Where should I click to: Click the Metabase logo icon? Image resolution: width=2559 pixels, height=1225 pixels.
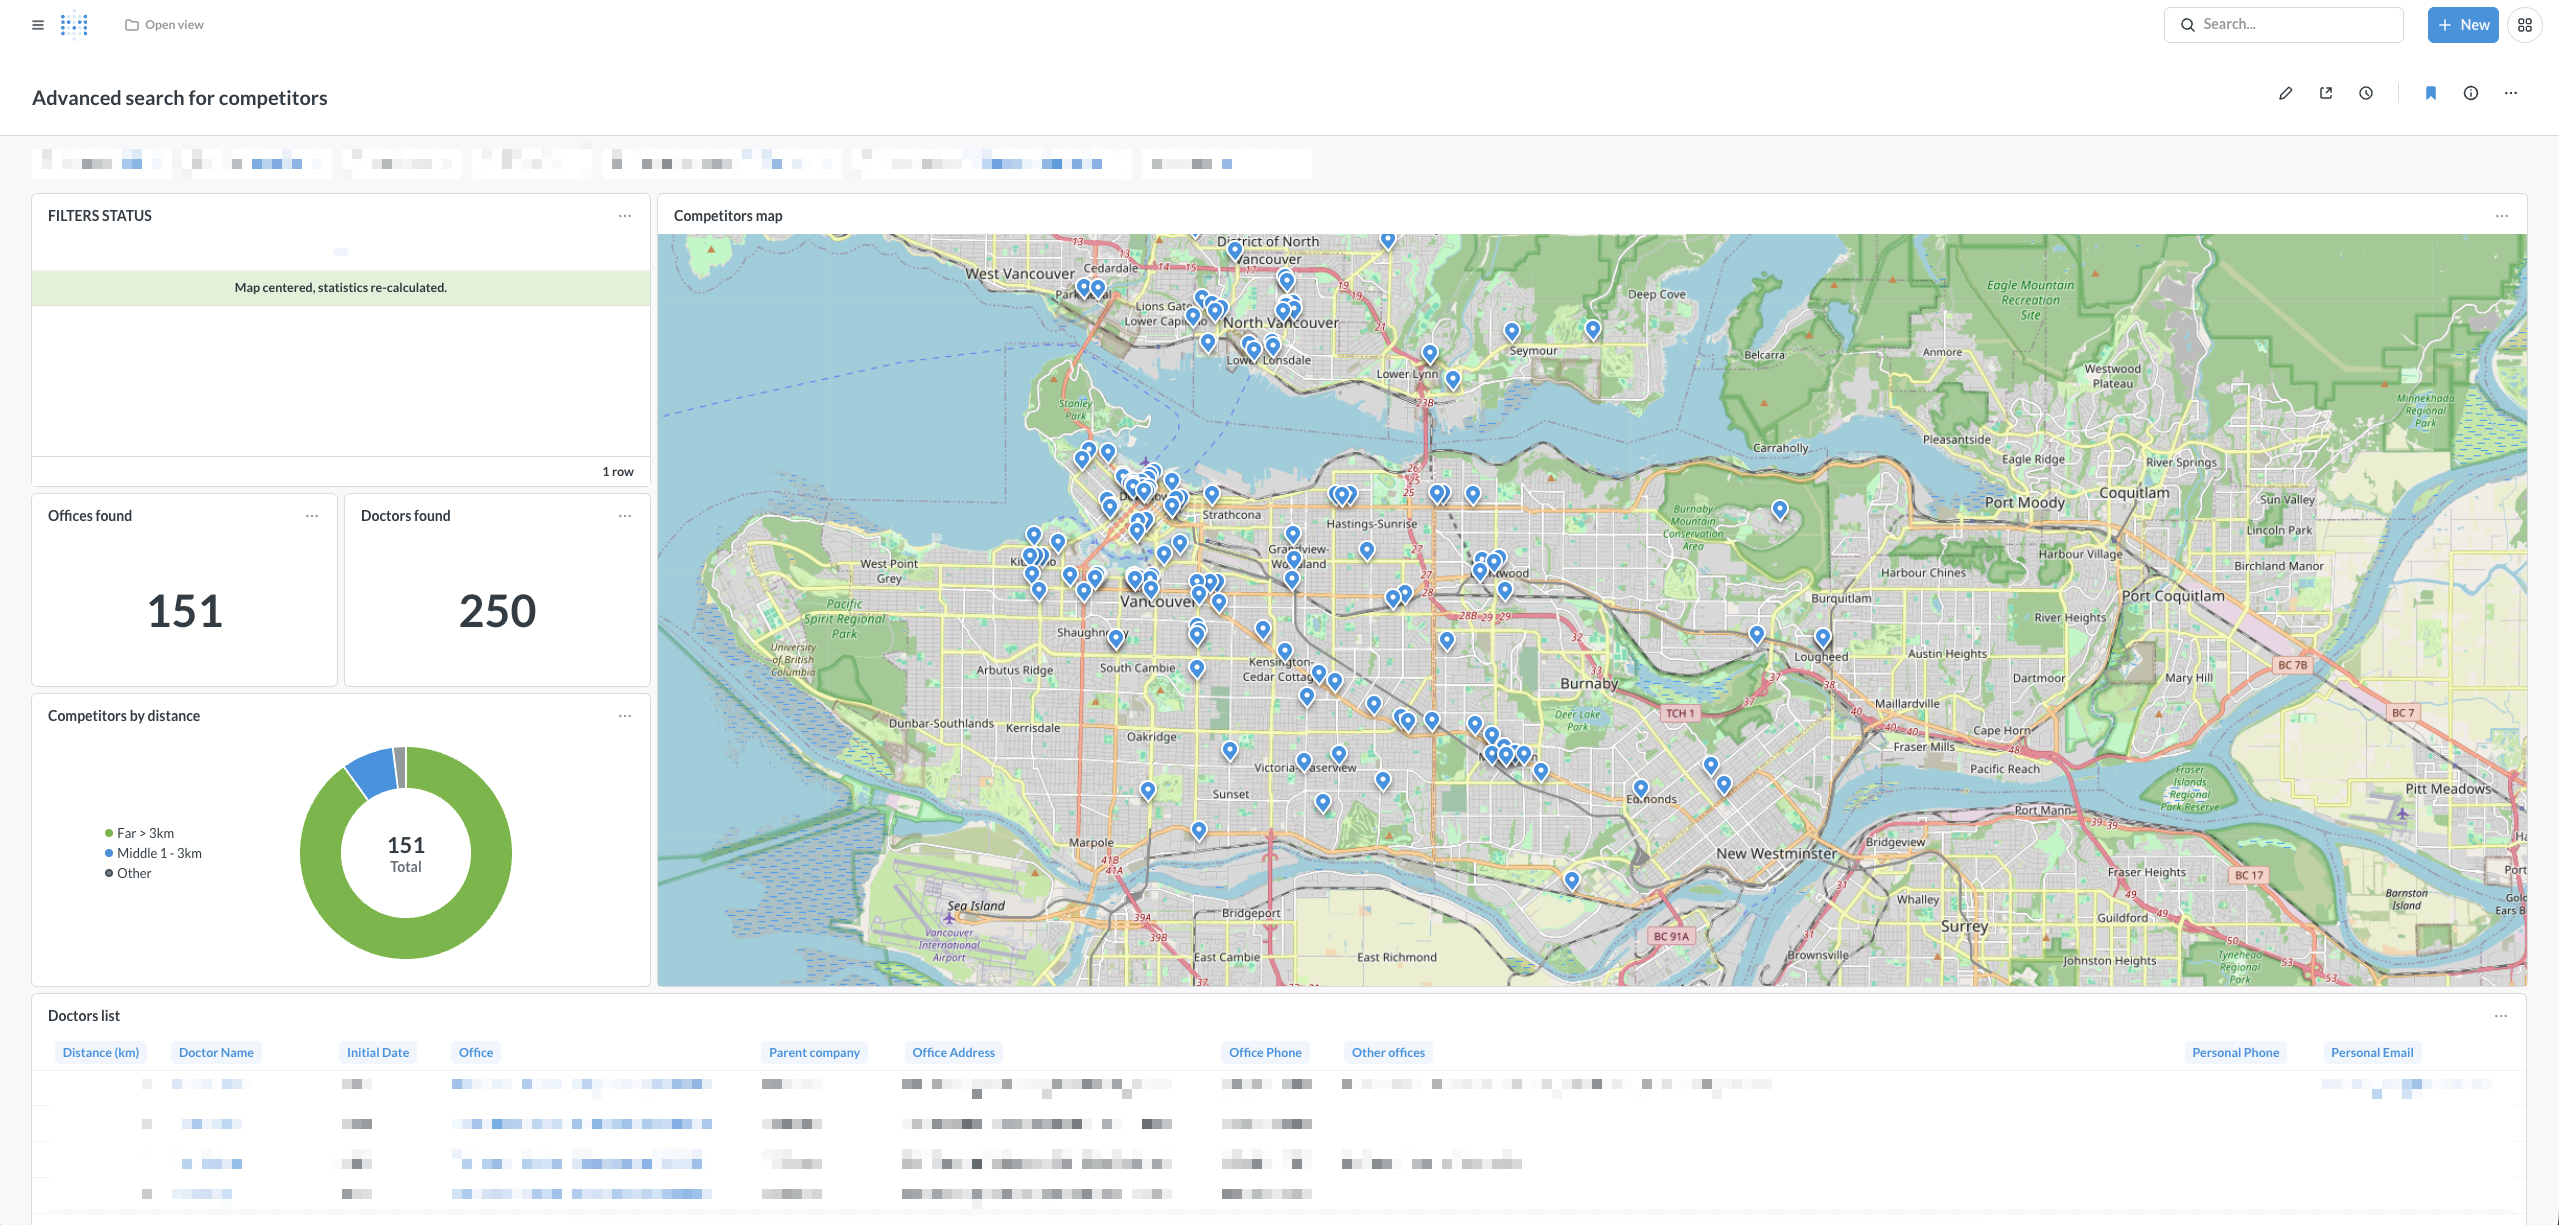point(74,25)
